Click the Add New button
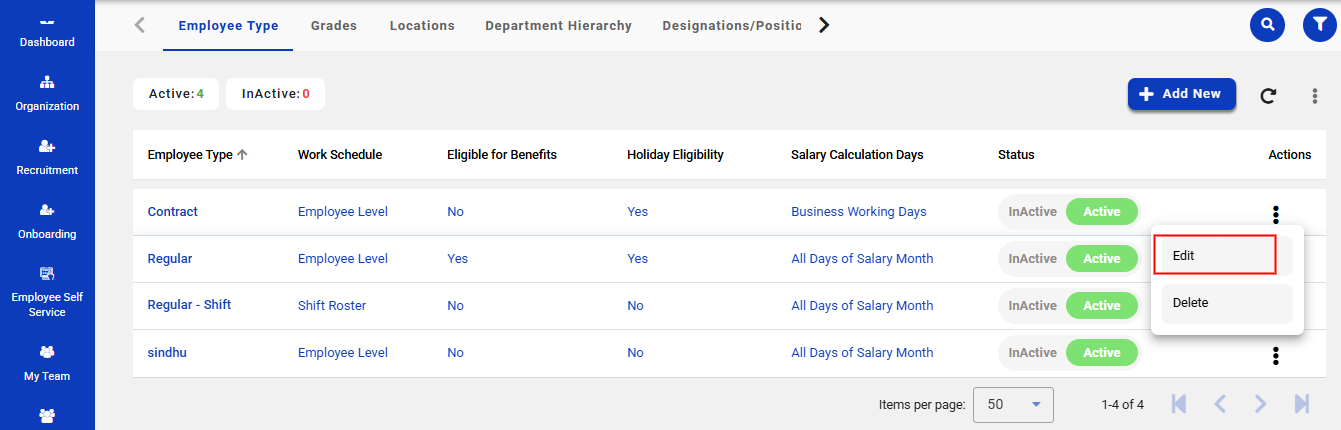 [1181, 94]
